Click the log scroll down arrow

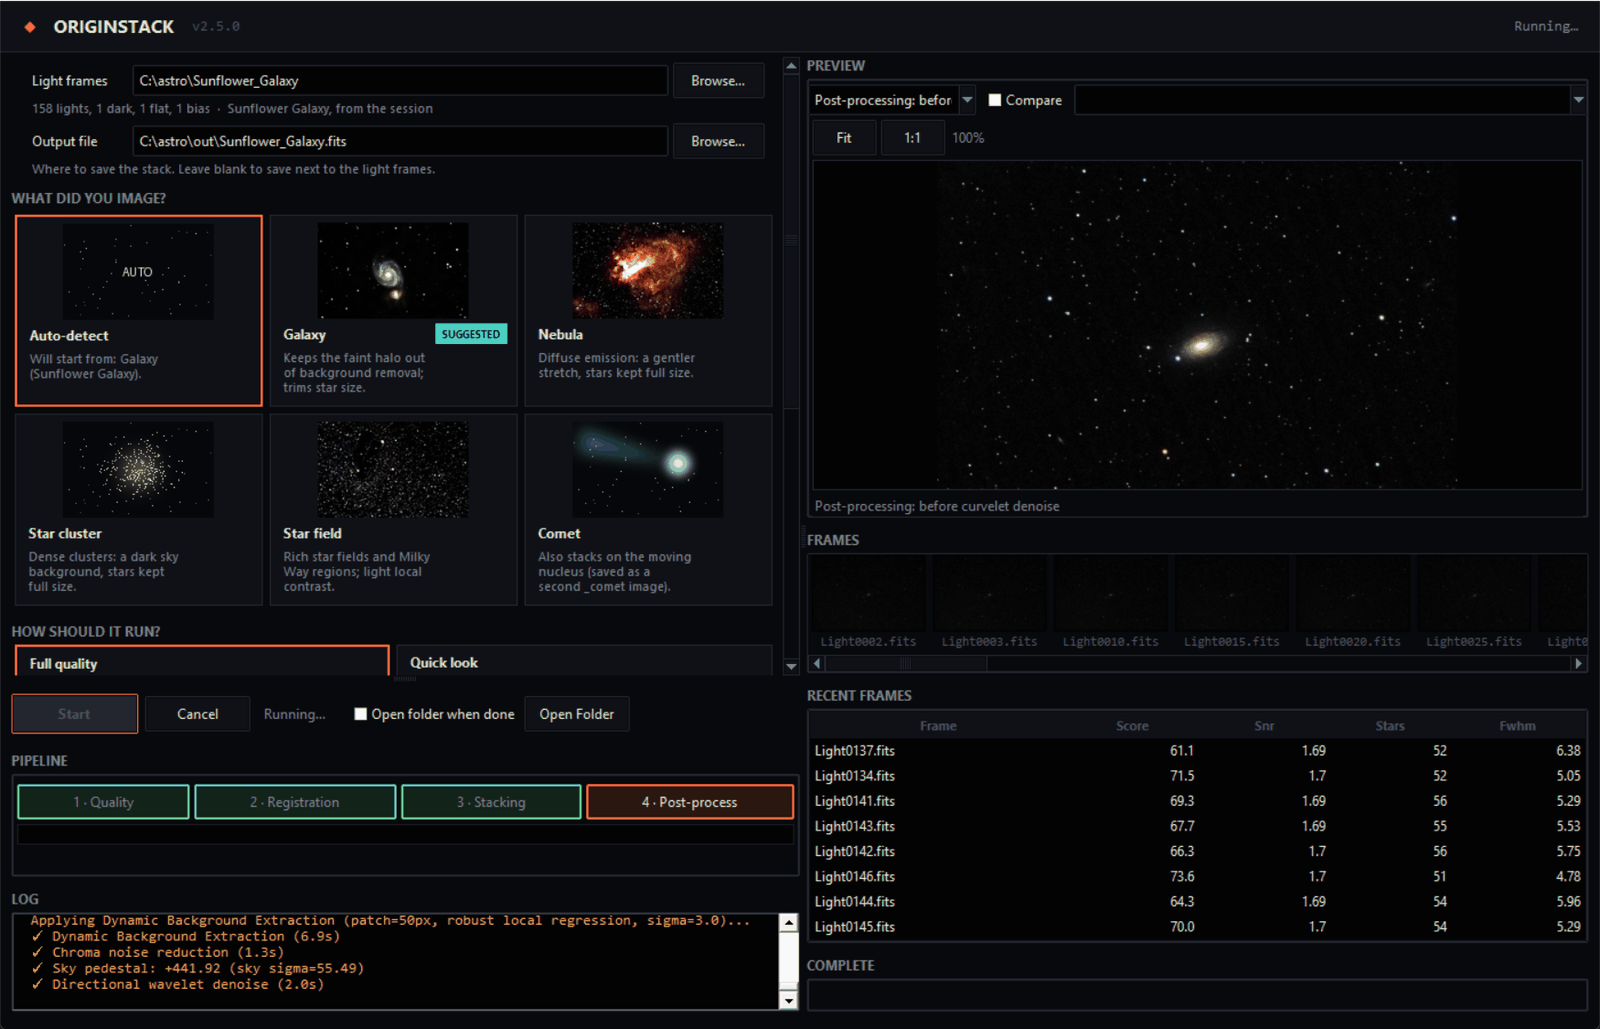point(788,1000)
